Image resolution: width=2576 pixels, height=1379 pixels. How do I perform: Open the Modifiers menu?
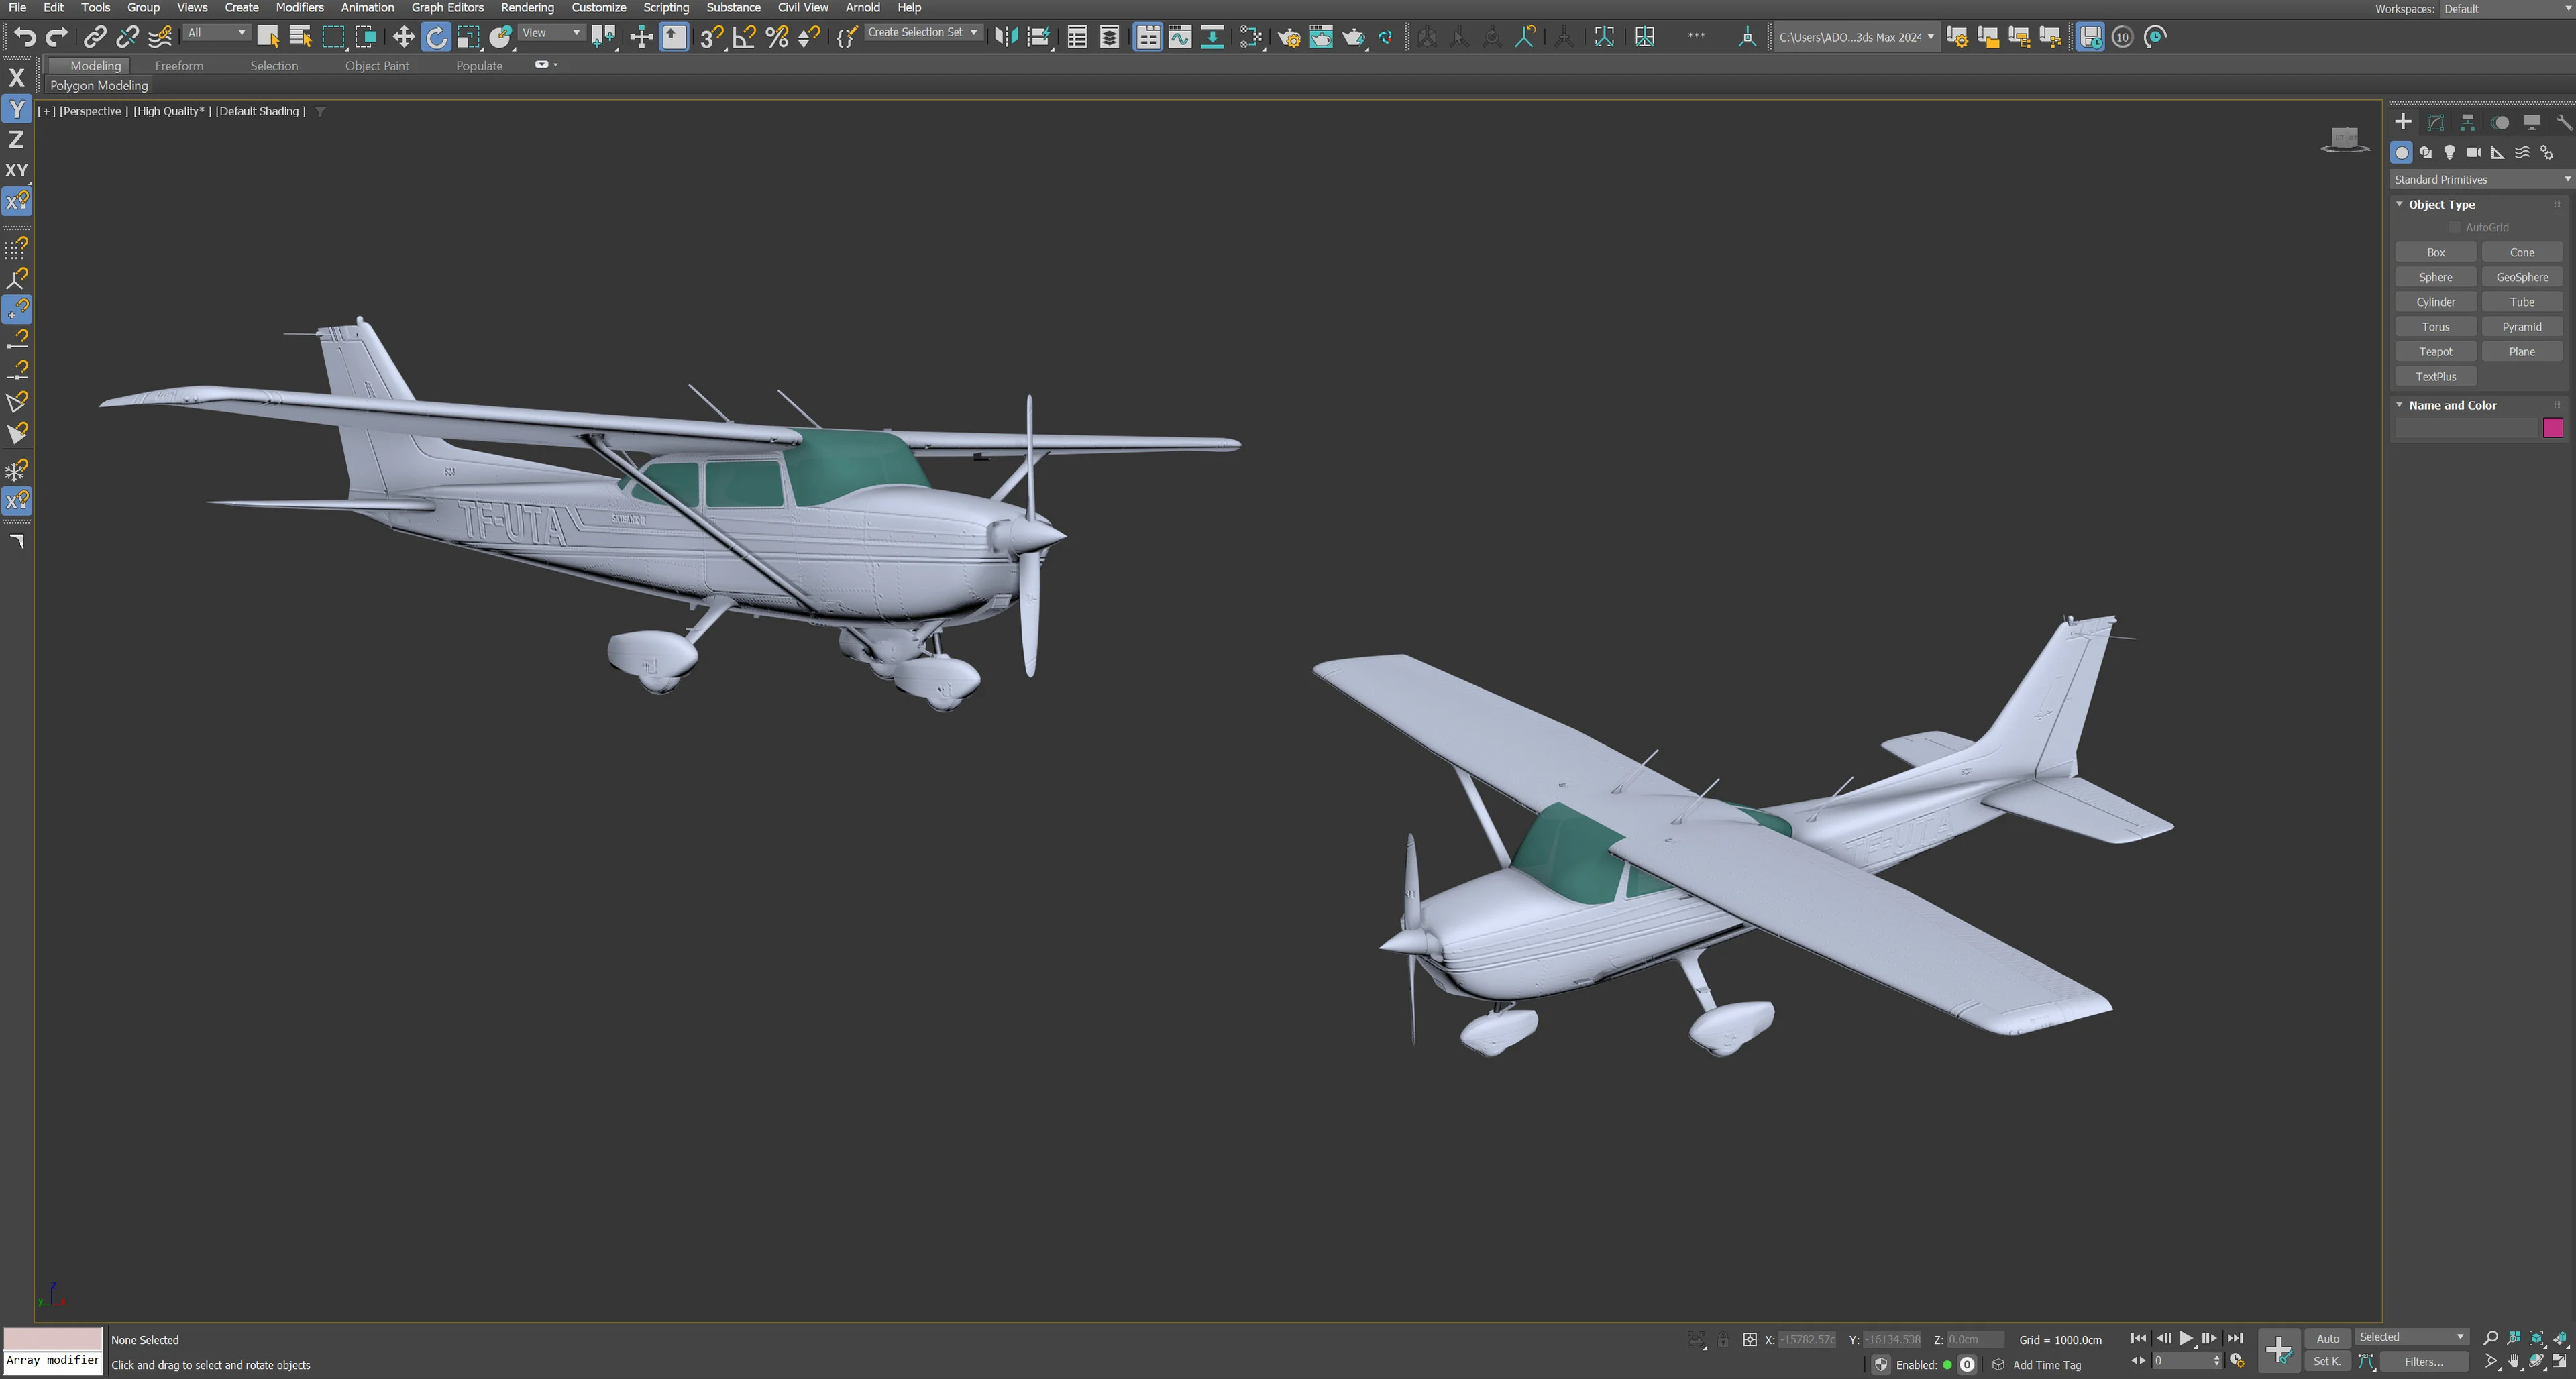click(x=299, y=7)
